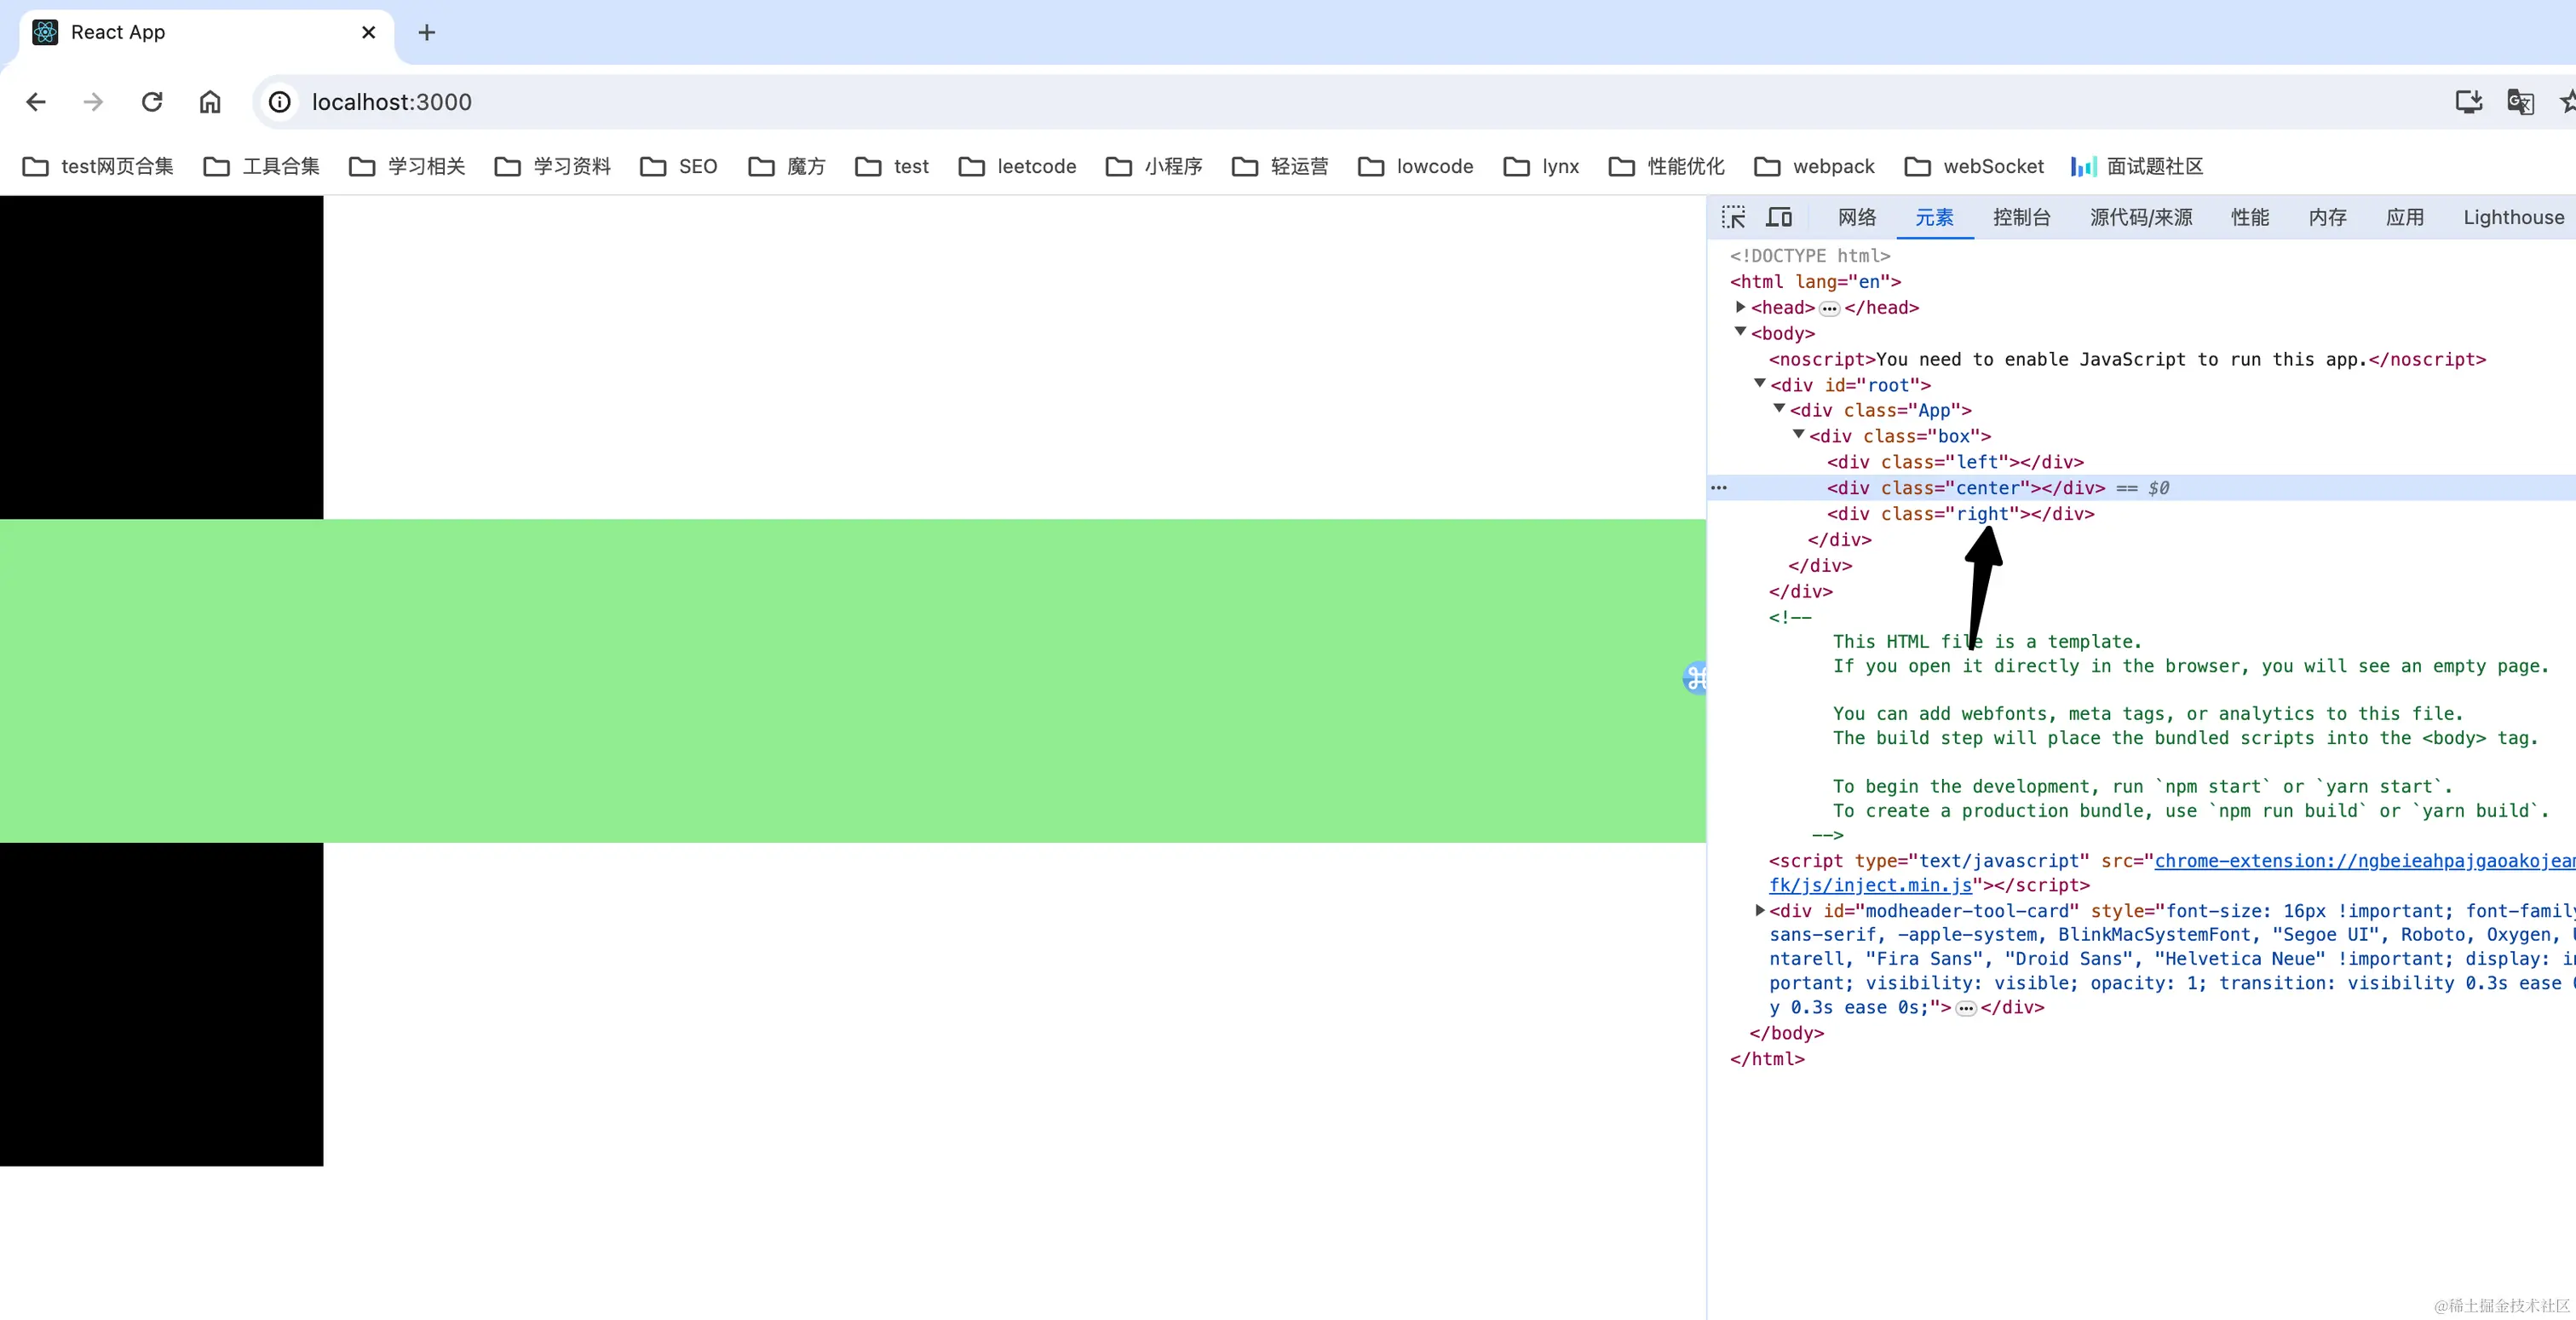Click the localhost:3000 address field
This screenshot has height=1320, width=2576.
click(392, 102)
